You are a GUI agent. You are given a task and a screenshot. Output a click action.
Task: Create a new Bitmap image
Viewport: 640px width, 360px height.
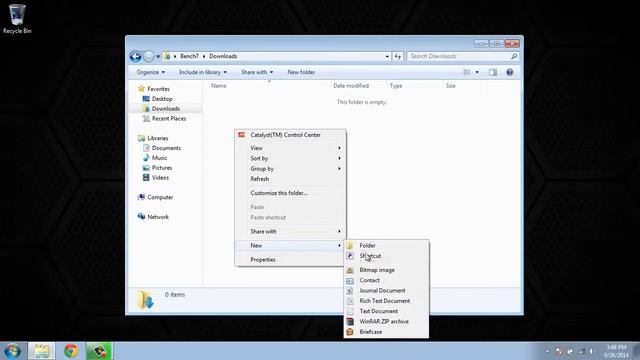(x=386, y=270)
